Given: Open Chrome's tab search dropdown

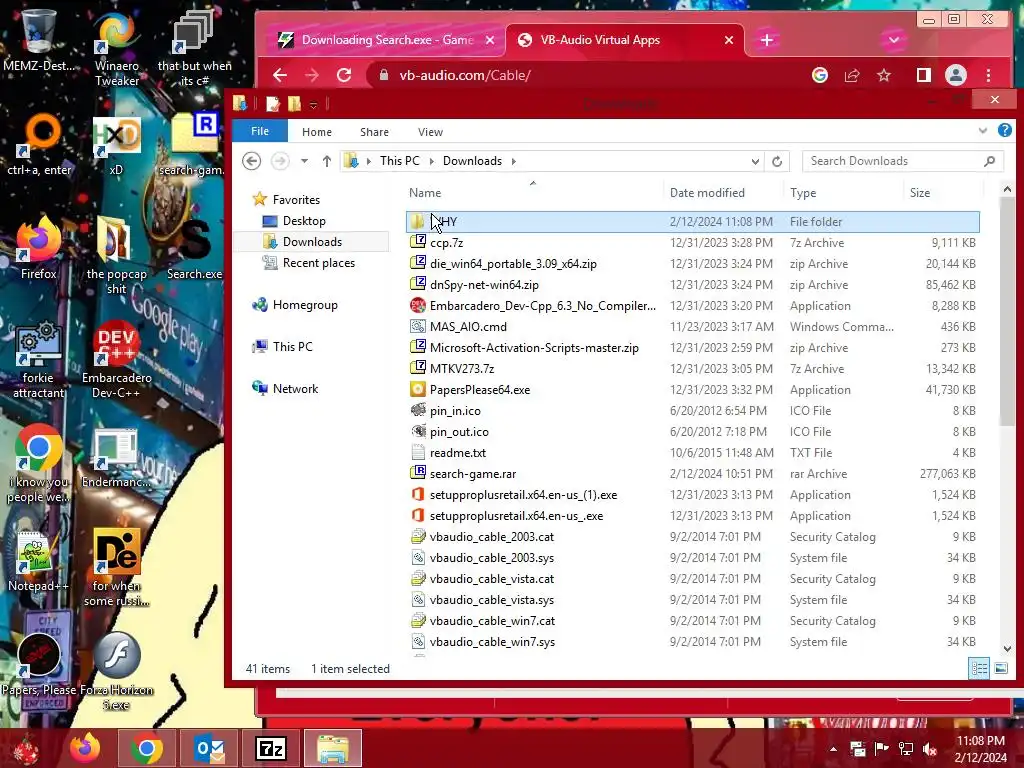Looking at the screenshot, I should click(893, 40).
